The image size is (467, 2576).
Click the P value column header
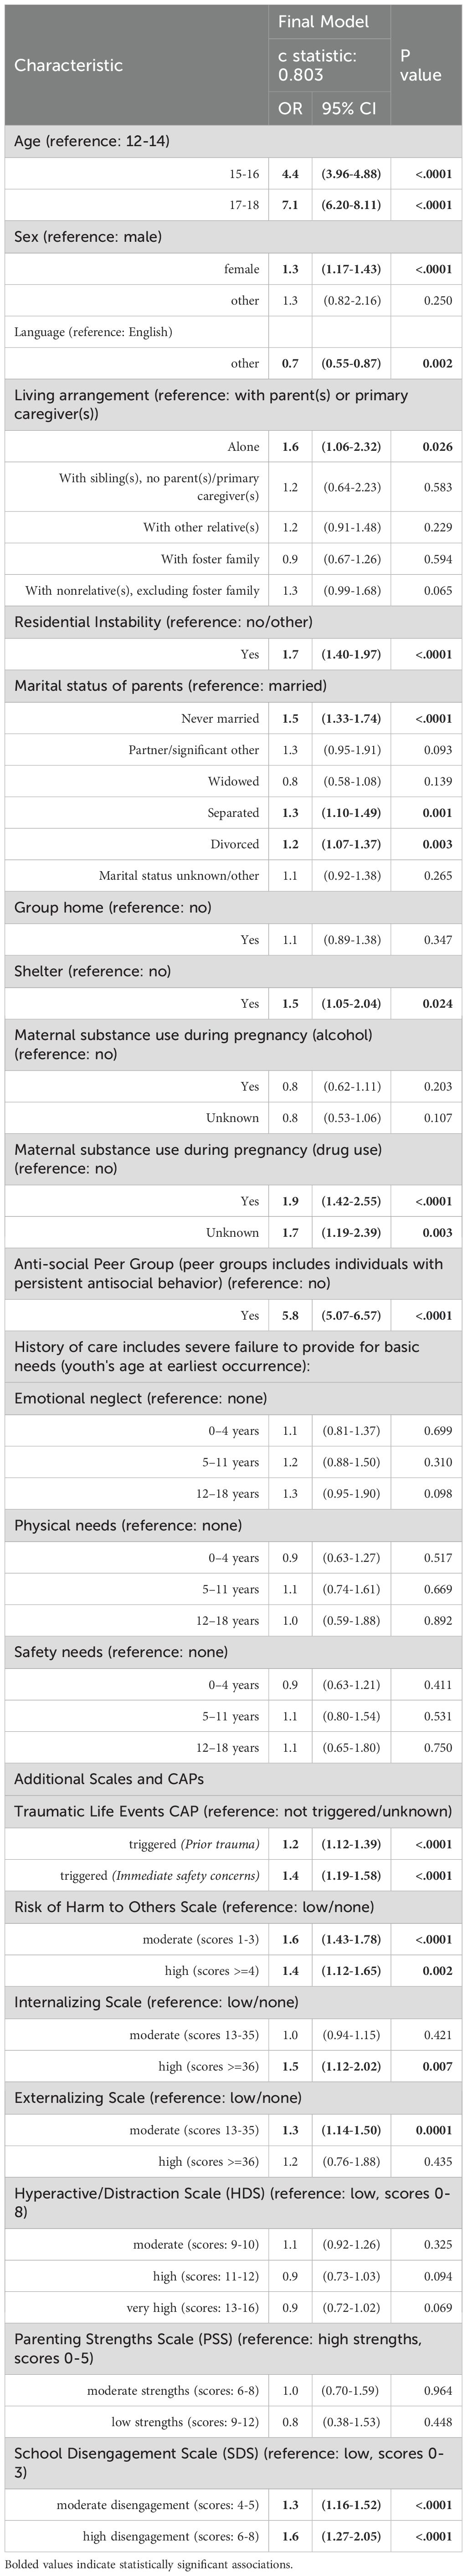[x=419, y=65]
